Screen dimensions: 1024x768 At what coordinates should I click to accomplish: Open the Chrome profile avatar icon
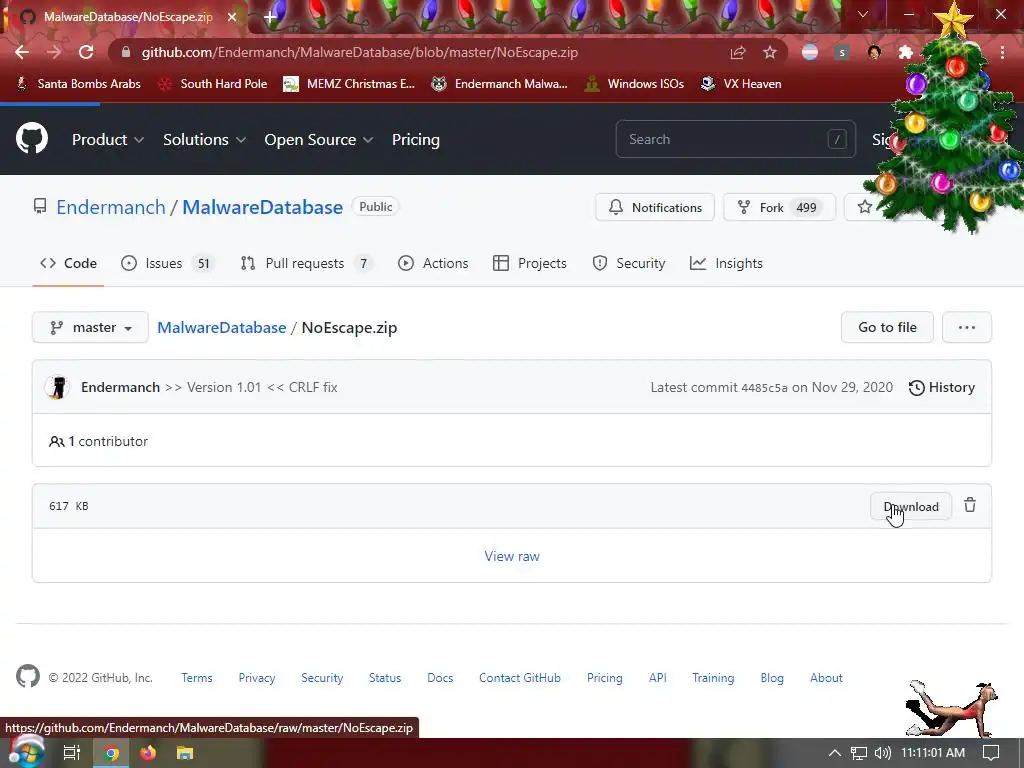click(874, 52)
